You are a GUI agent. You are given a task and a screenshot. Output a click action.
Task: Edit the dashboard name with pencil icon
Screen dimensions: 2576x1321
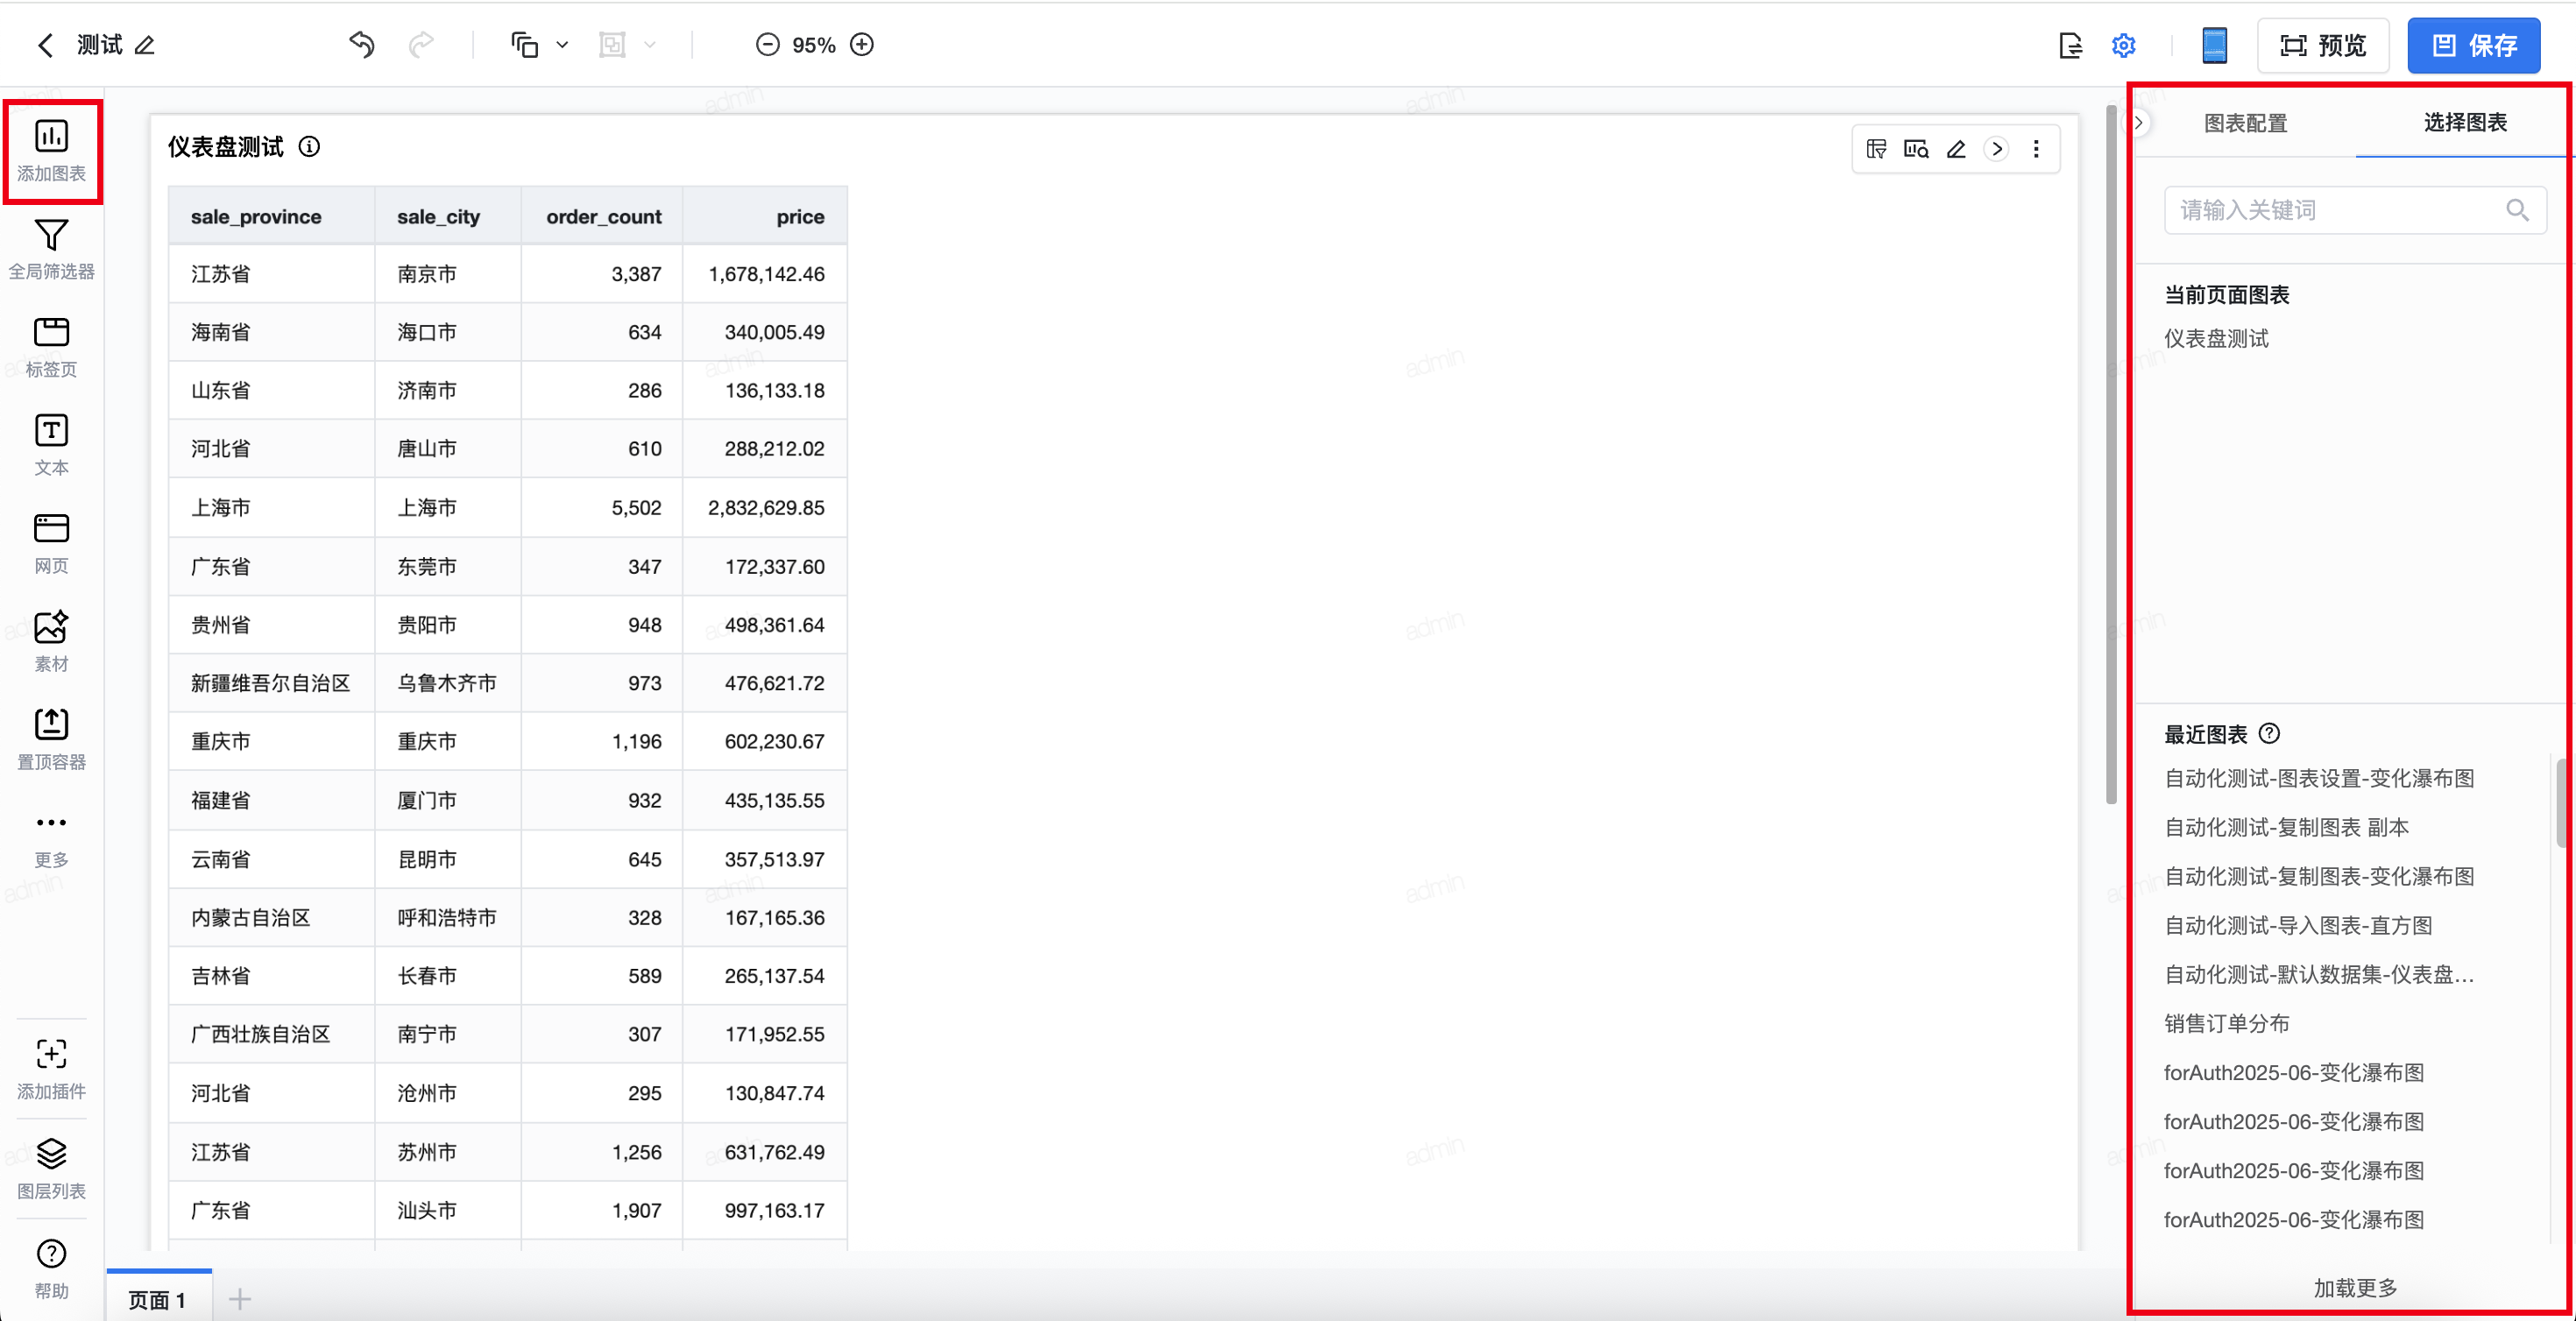(x=145, y=45)
